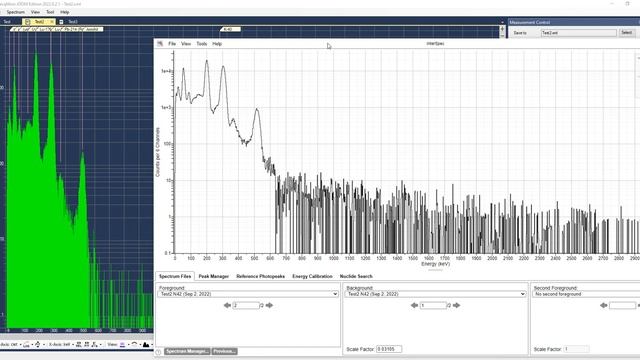Click the Second Foreground Scale Factor field
Screen dimensions: 640x360
click(576, 349)
